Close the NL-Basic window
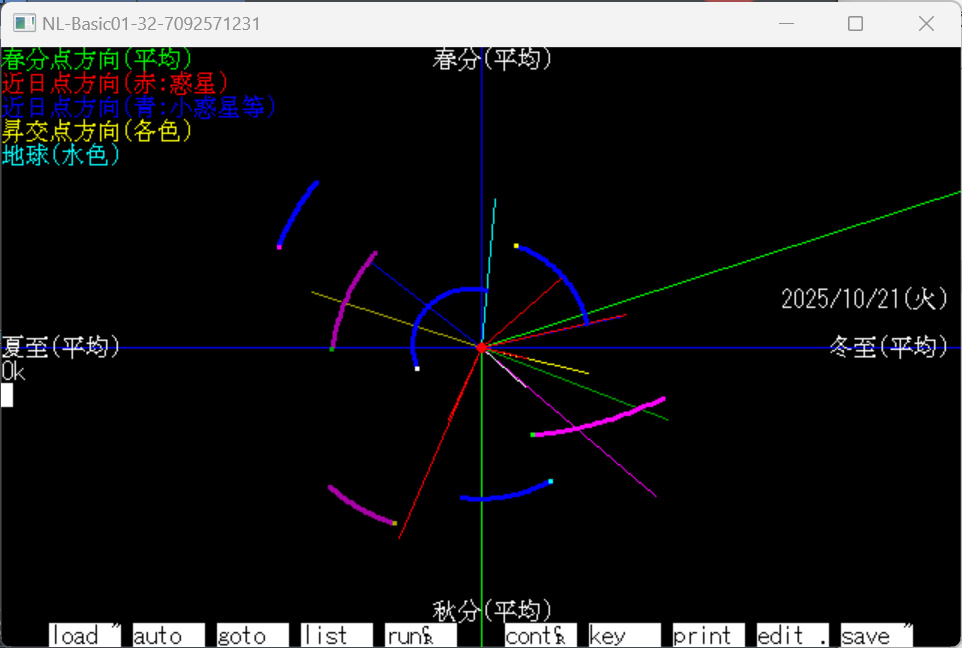The width and height of the screenshot is (962, 648). 926,23
